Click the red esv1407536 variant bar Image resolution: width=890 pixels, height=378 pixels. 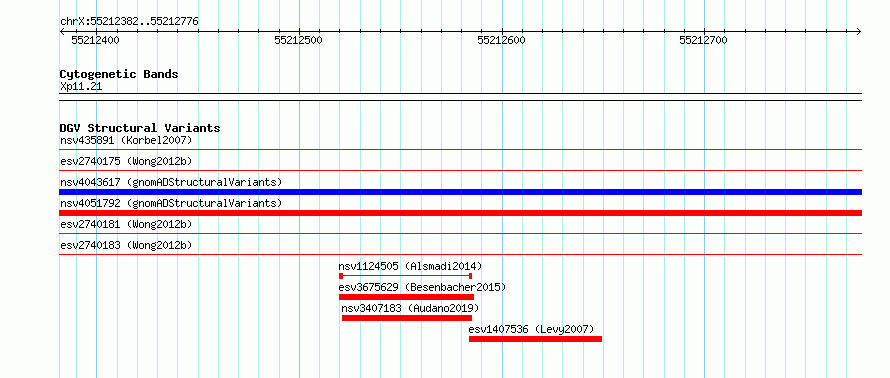coord(535,339)
